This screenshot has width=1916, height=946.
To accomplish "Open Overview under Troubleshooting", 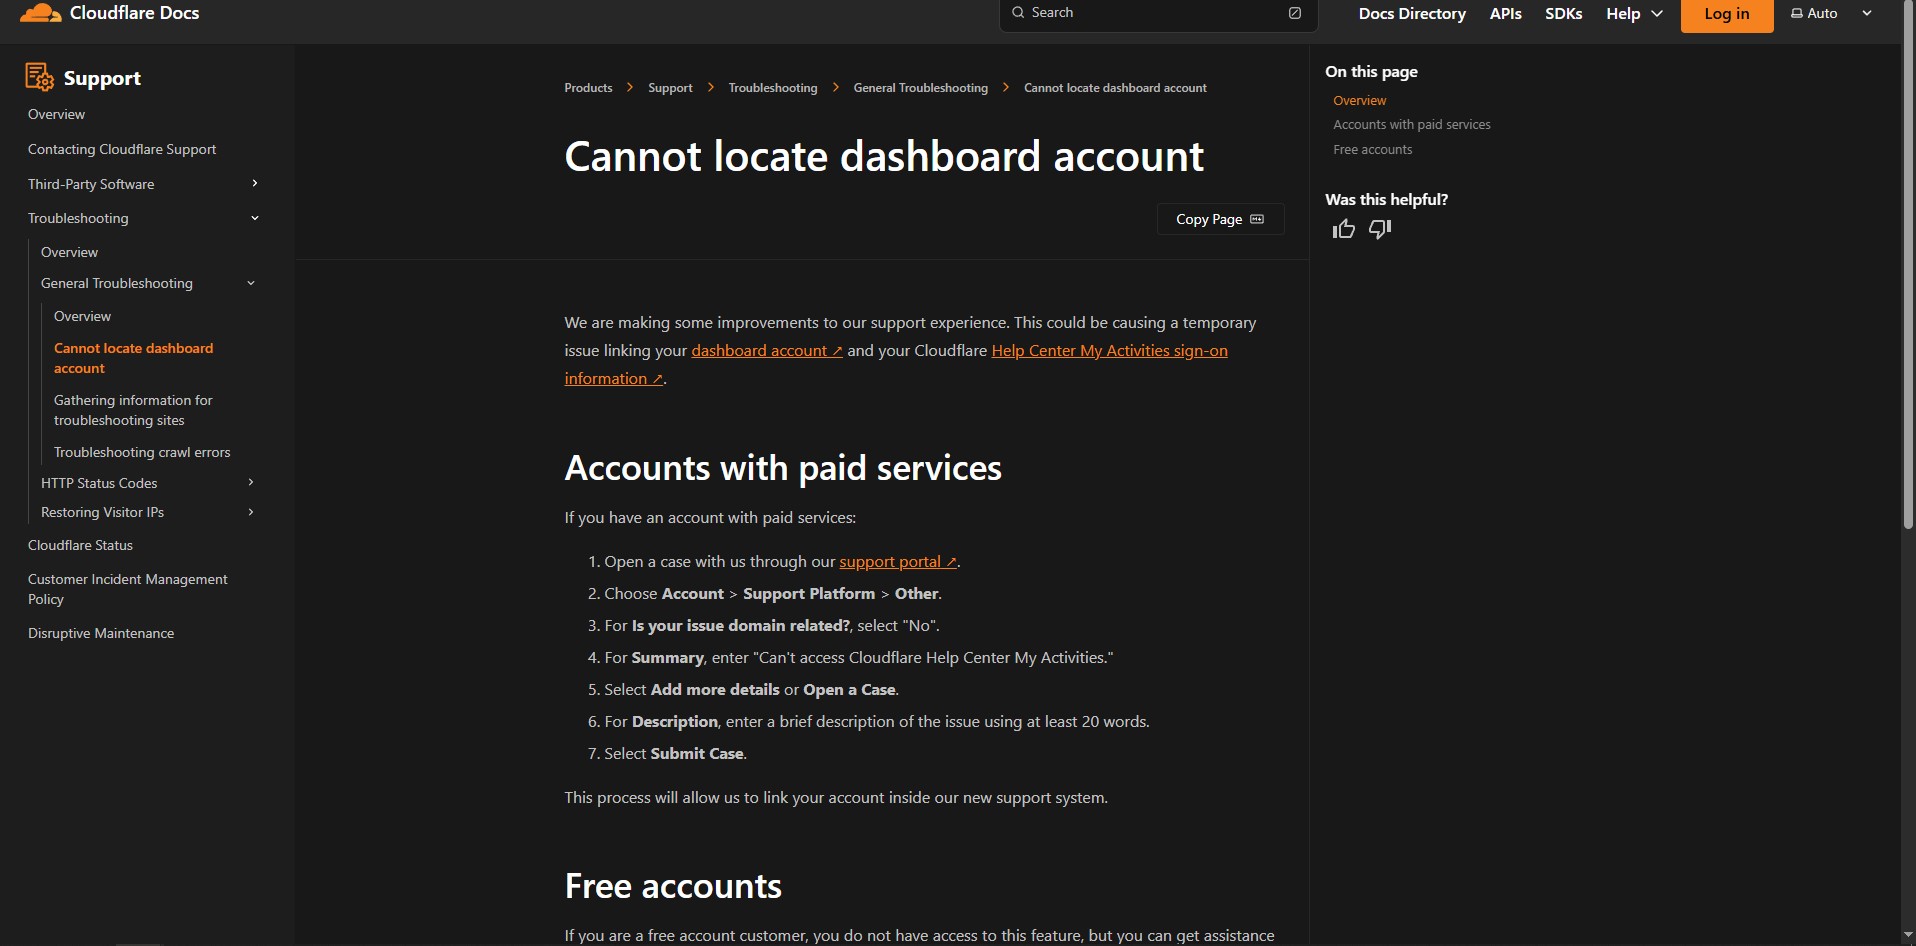I will 70,253.
